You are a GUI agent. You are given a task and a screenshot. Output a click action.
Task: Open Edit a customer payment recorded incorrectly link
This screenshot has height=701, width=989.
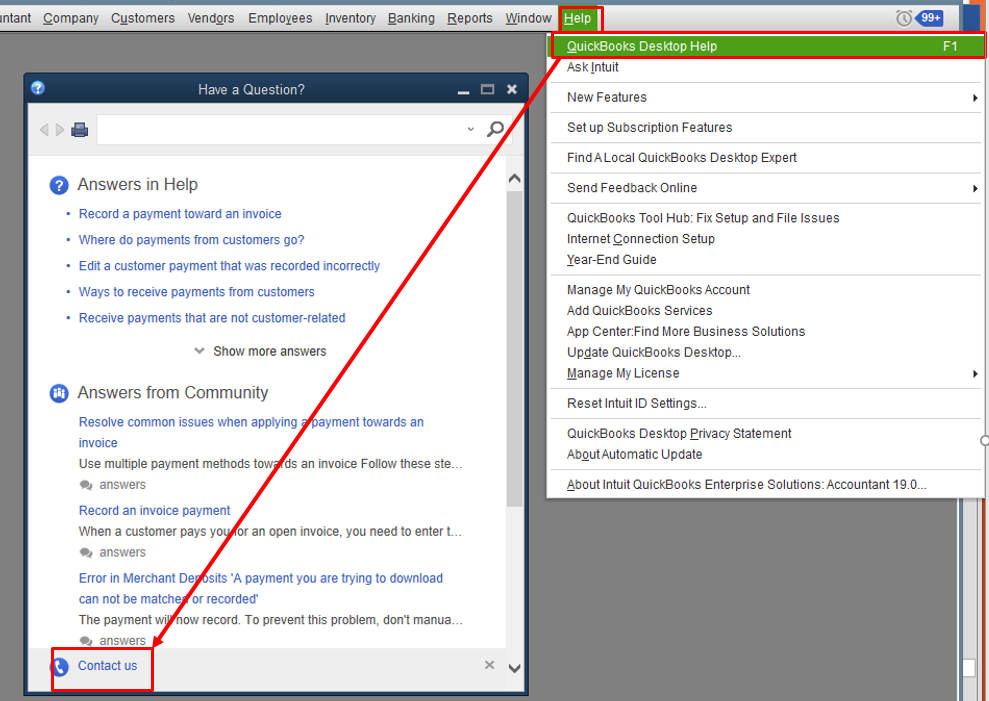[x=229, y=266]
